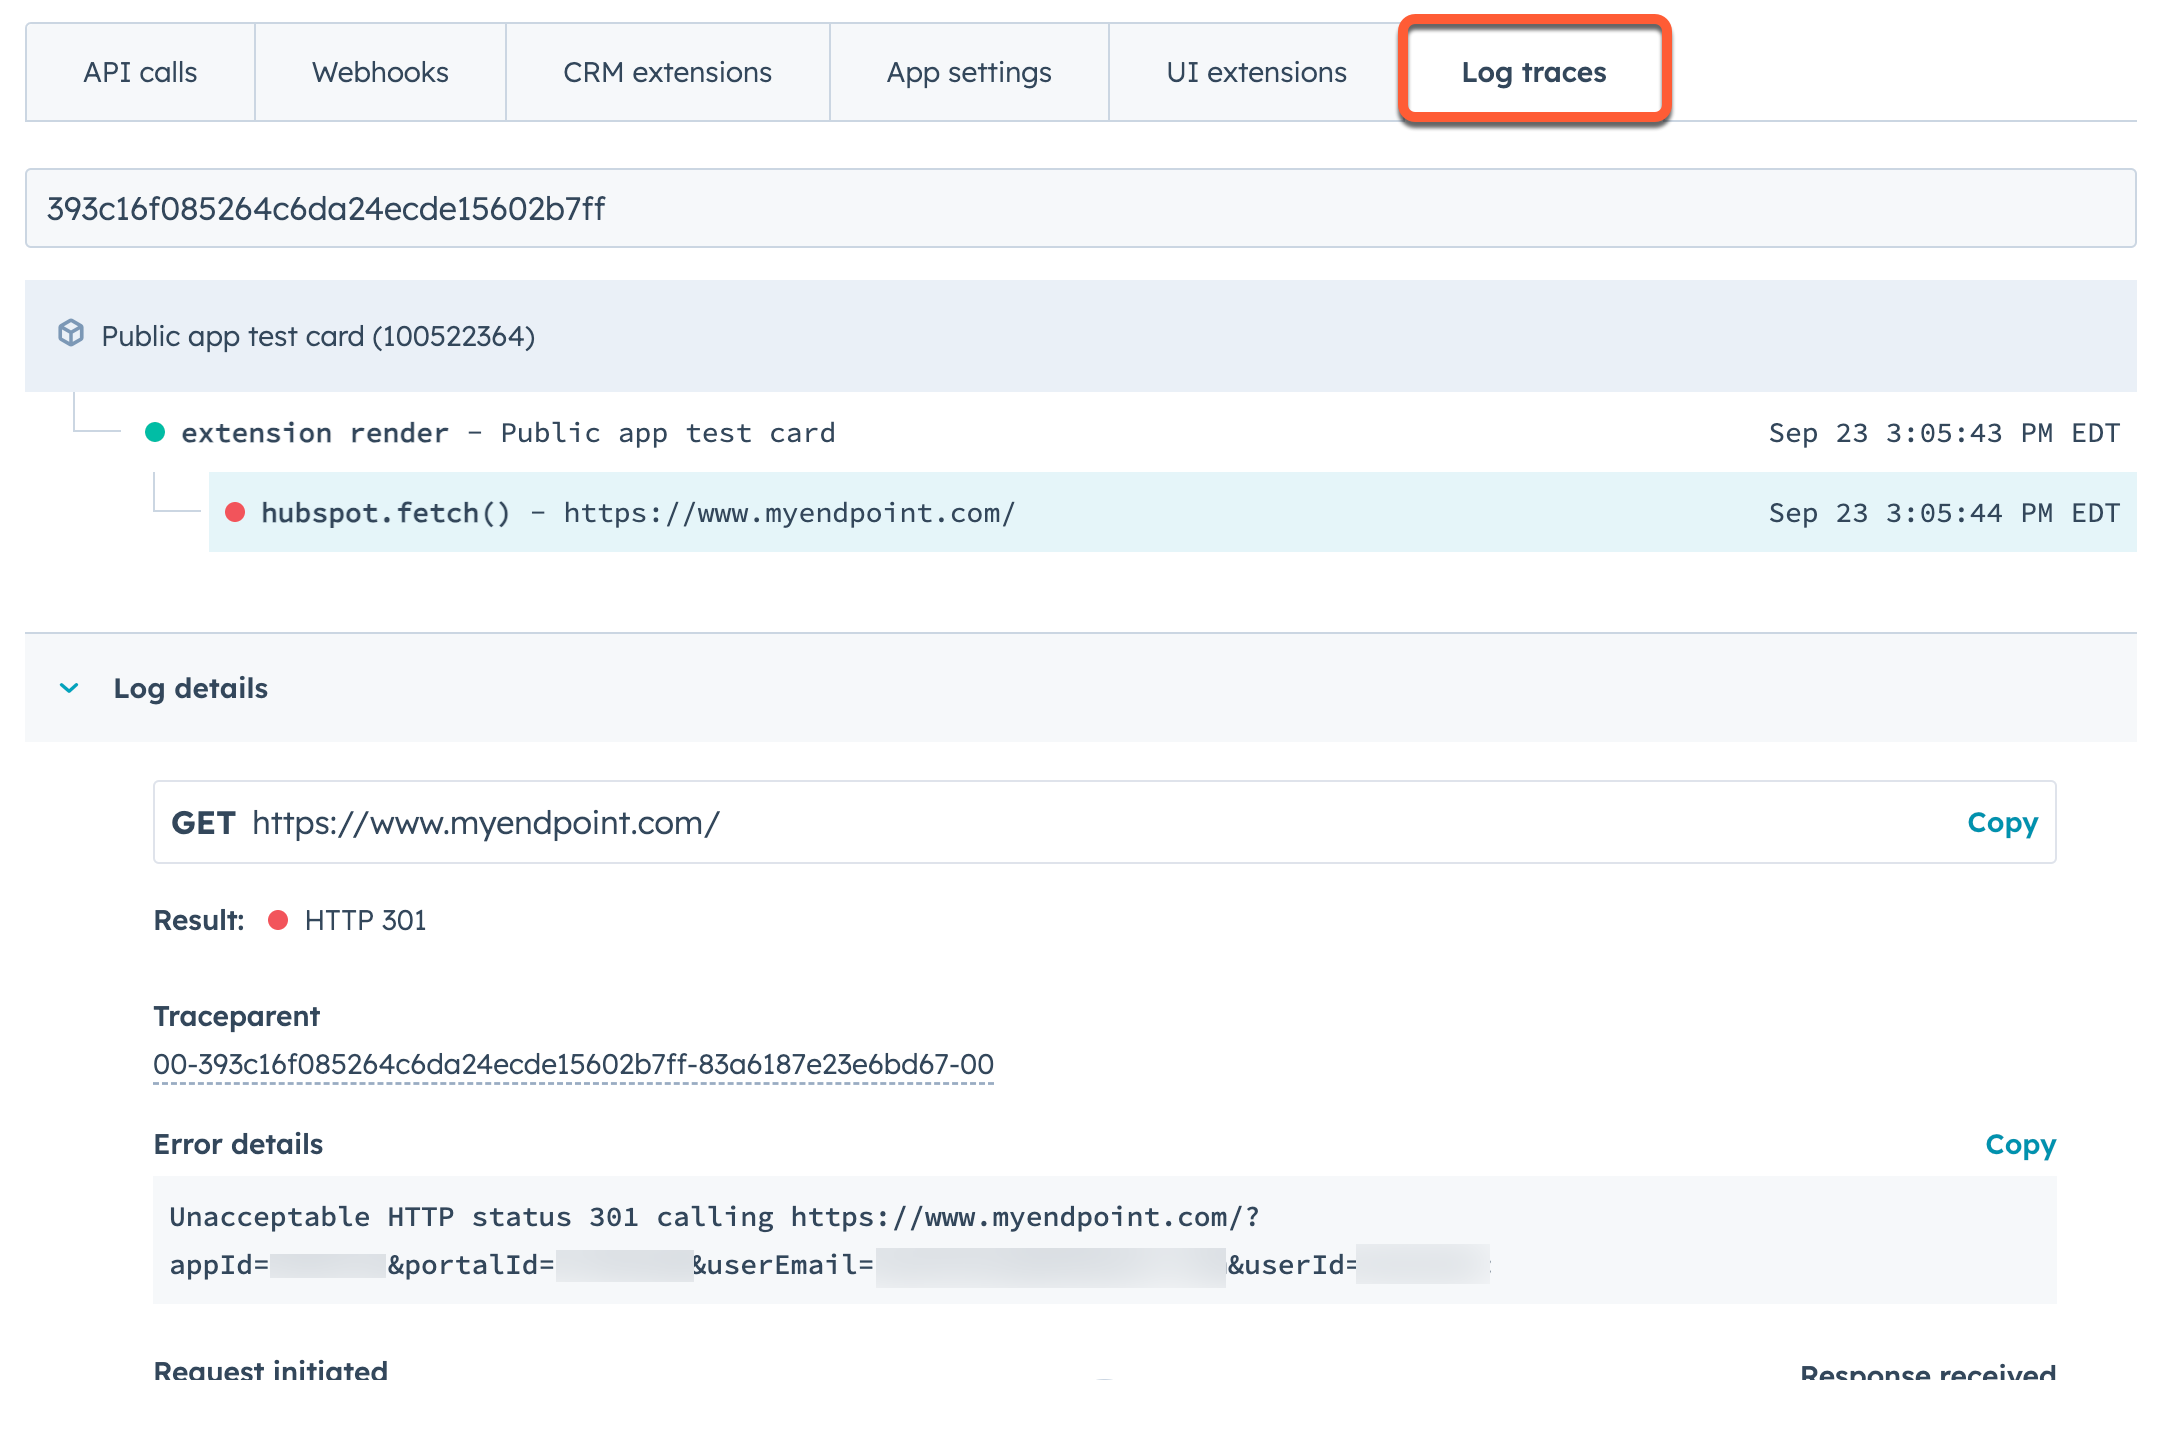Go to App settings tab
The width and height of the screenshot is (2168, 1432).
click(x=968, y=72)
